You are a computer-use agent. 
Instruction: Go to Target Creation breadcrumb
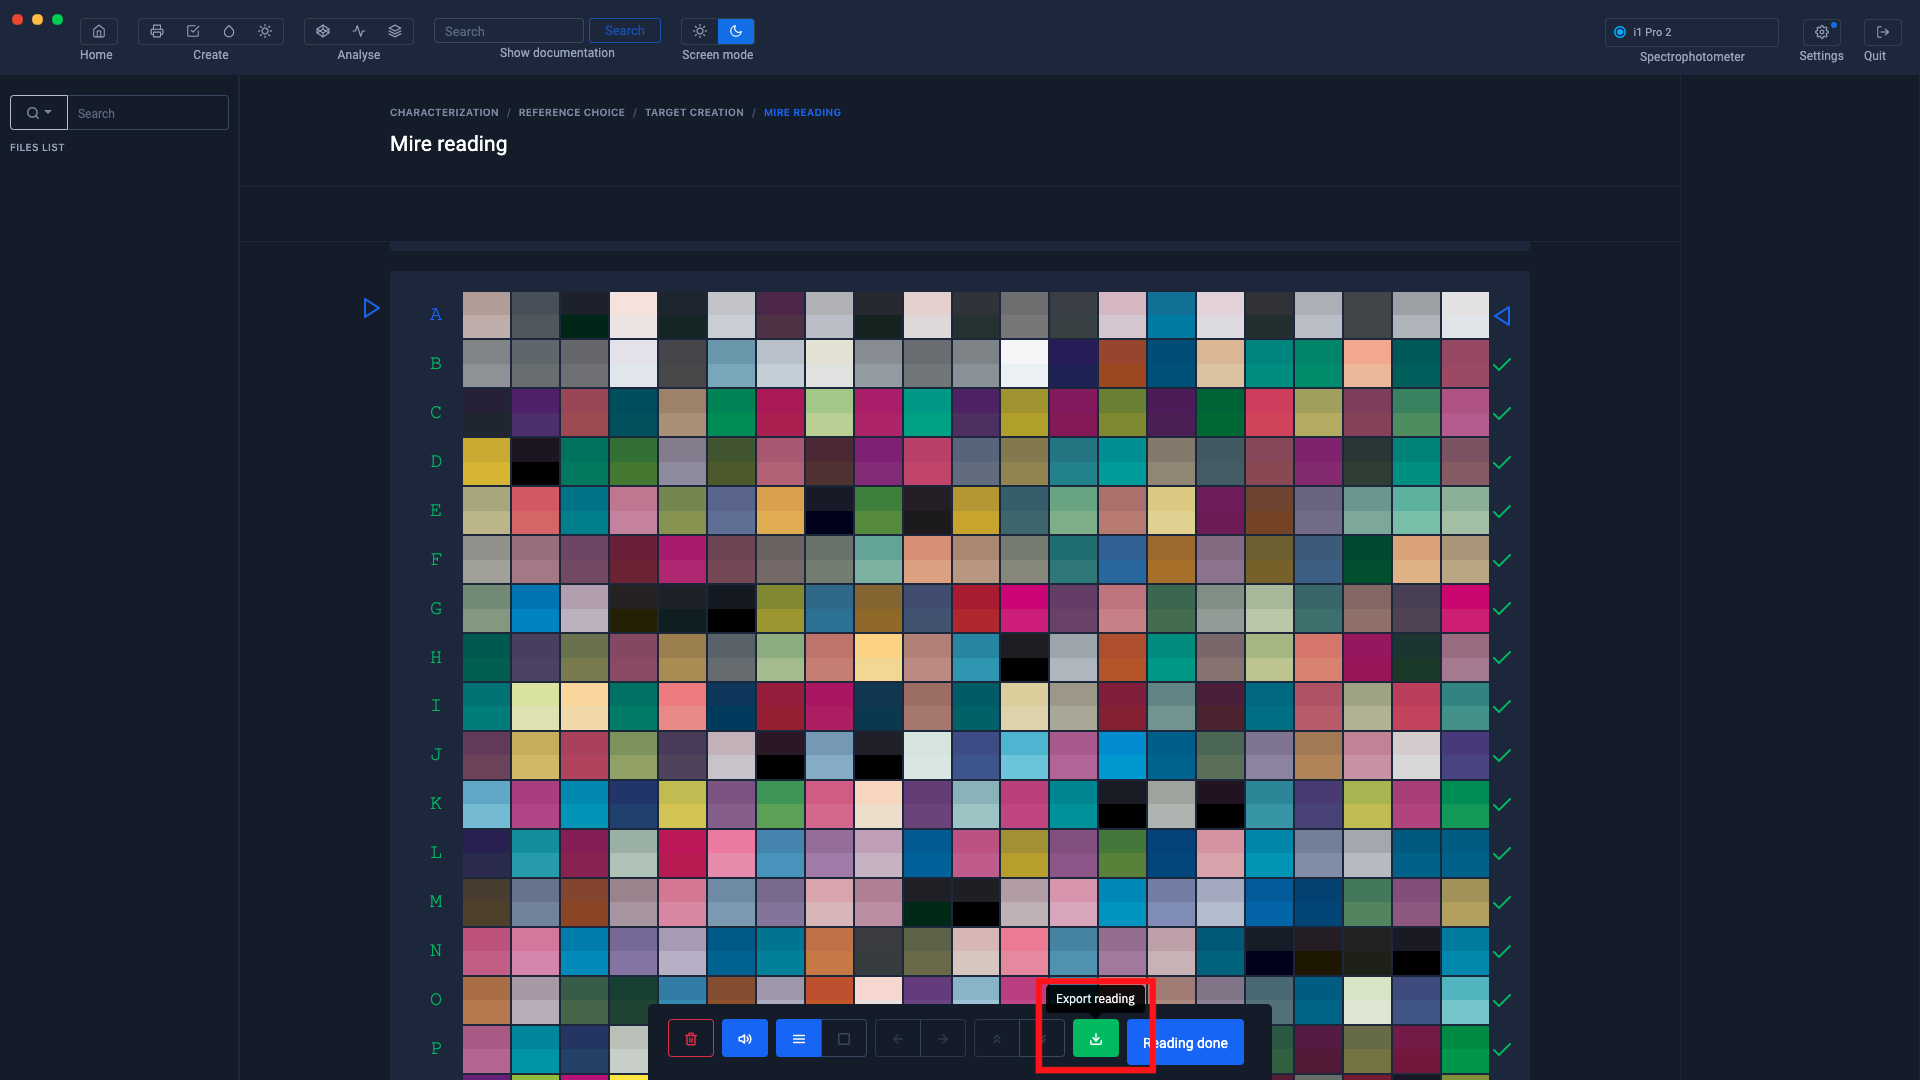point(694,113)
